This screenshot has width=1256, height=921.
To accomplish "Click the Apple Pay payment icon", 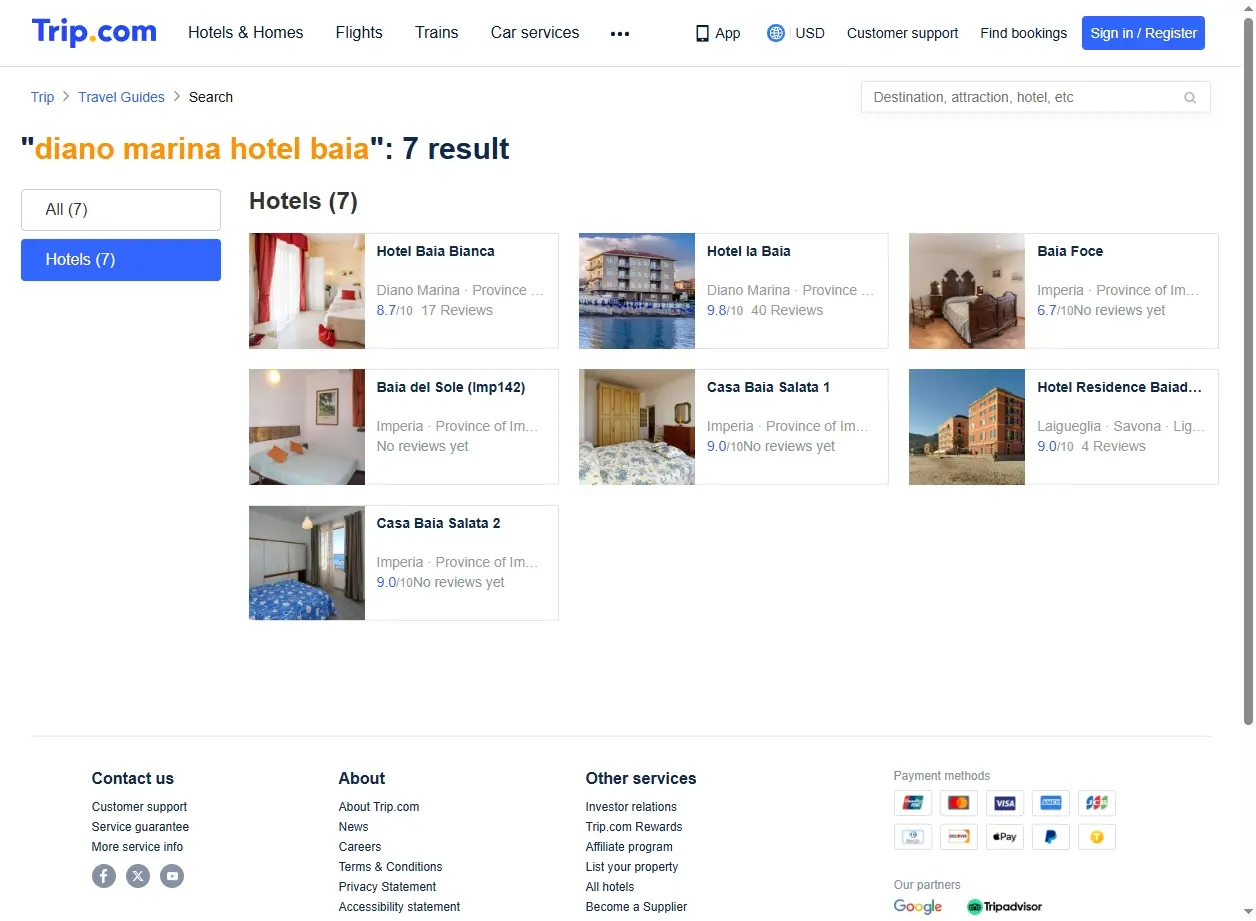I will tap(1005, 836).
